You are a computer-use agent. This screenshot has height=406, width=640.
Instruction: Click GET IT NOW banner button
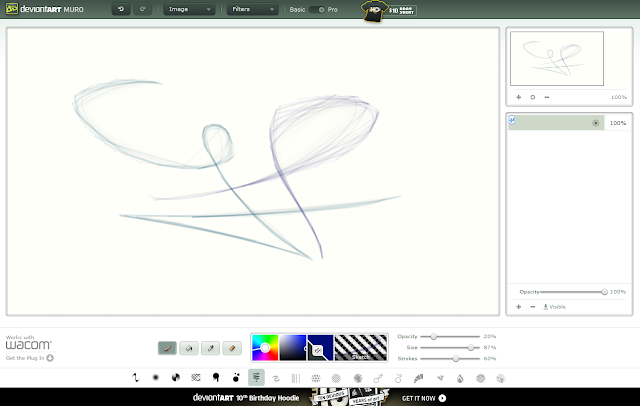pyautogui.click(x=424, y=398)
